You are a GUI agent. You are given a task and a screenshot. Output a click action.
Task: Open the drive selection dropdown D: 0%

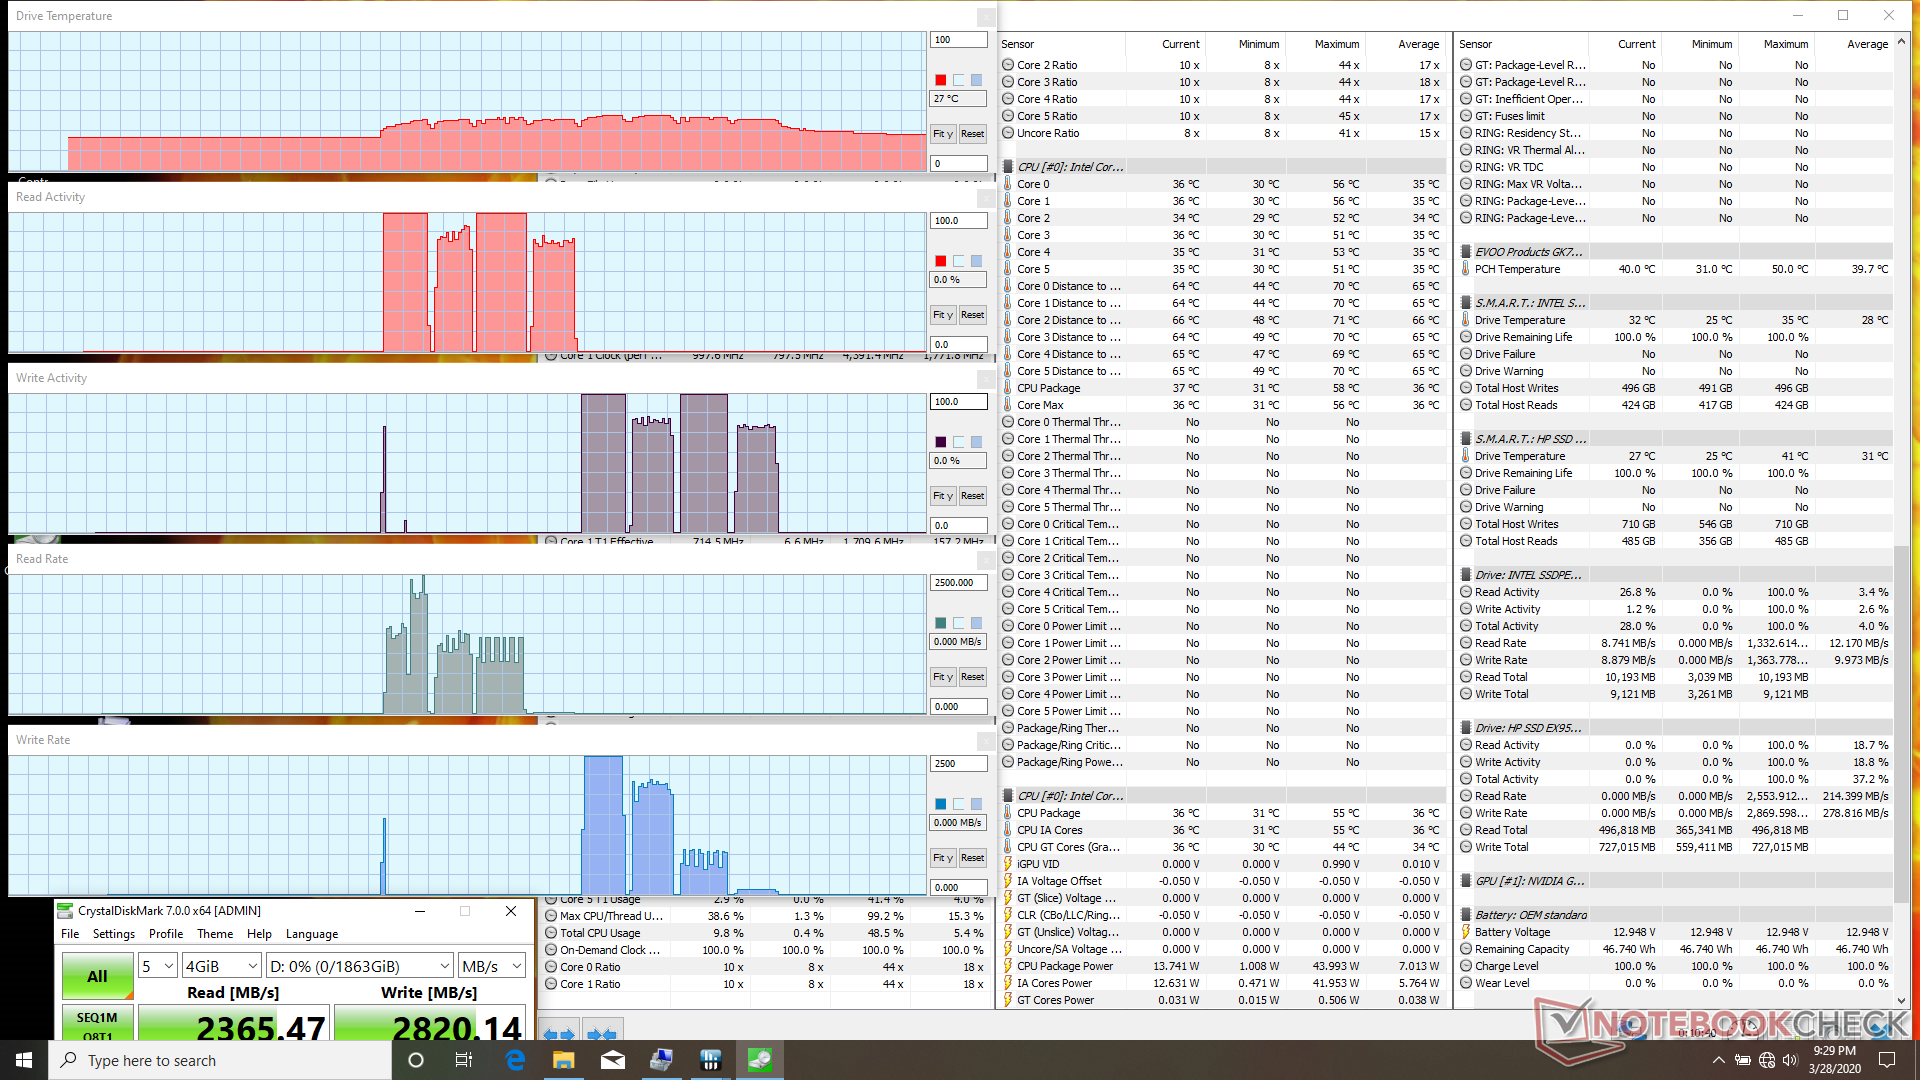(x=360, y=966)
